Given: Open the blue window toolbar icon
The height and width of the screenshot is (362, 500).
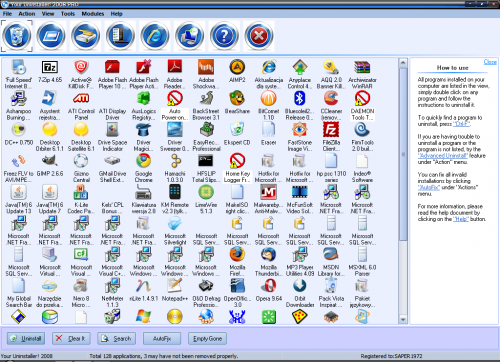Looking at the screenshot, I should (x=51, y=36).
